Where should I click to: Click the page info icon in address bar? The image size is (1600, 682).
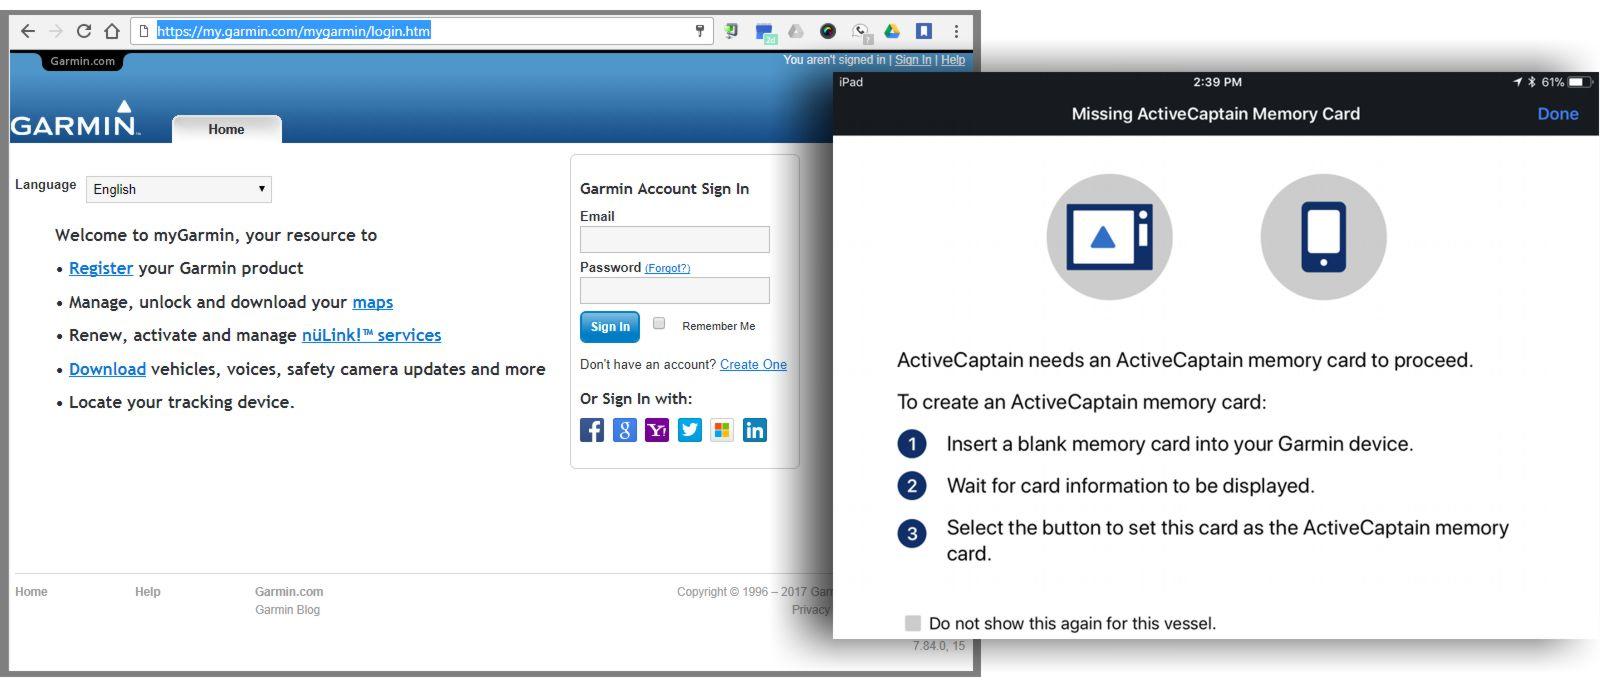click(144, 31)
